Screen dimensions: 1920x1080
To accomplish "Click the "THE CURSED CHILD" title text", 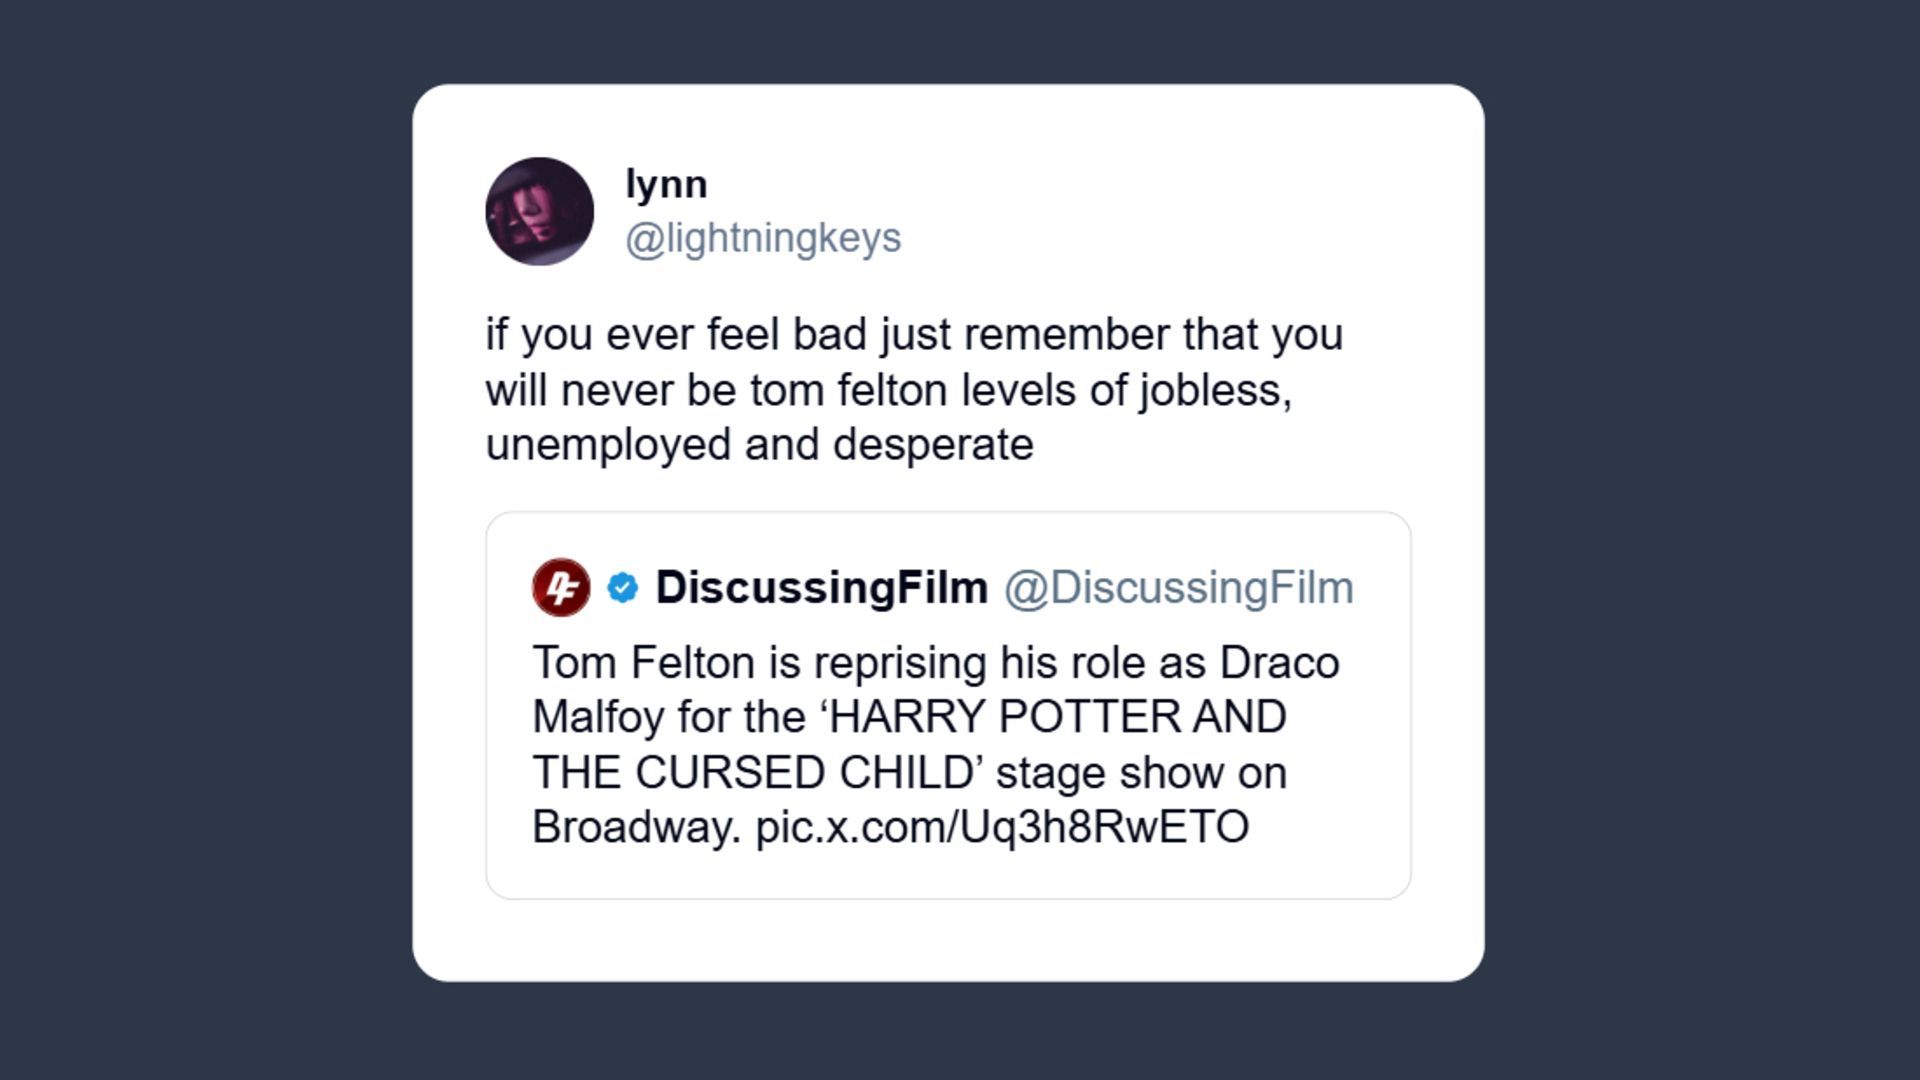I will tap(752, 773).
